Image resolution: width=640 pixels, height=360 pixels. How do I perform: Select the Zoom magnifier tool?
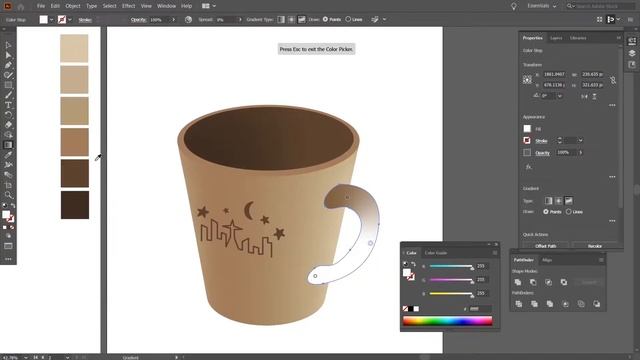click(8, 195)
